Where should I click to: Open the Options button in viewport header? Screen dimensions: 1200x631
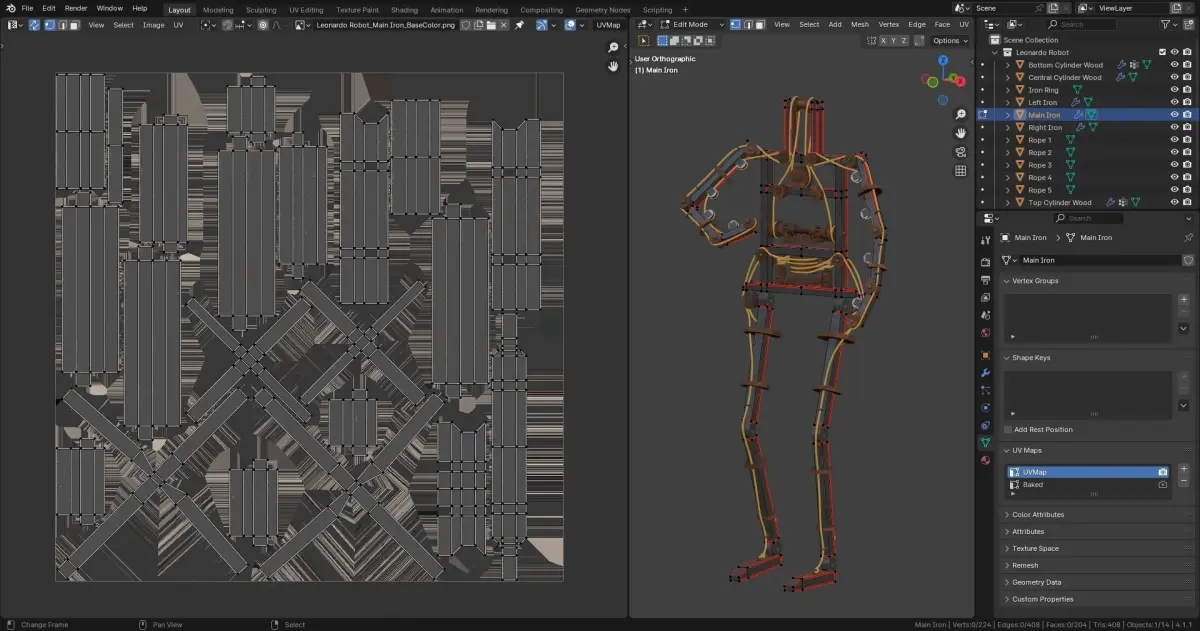pyautogui.click(x=948, y=41)
